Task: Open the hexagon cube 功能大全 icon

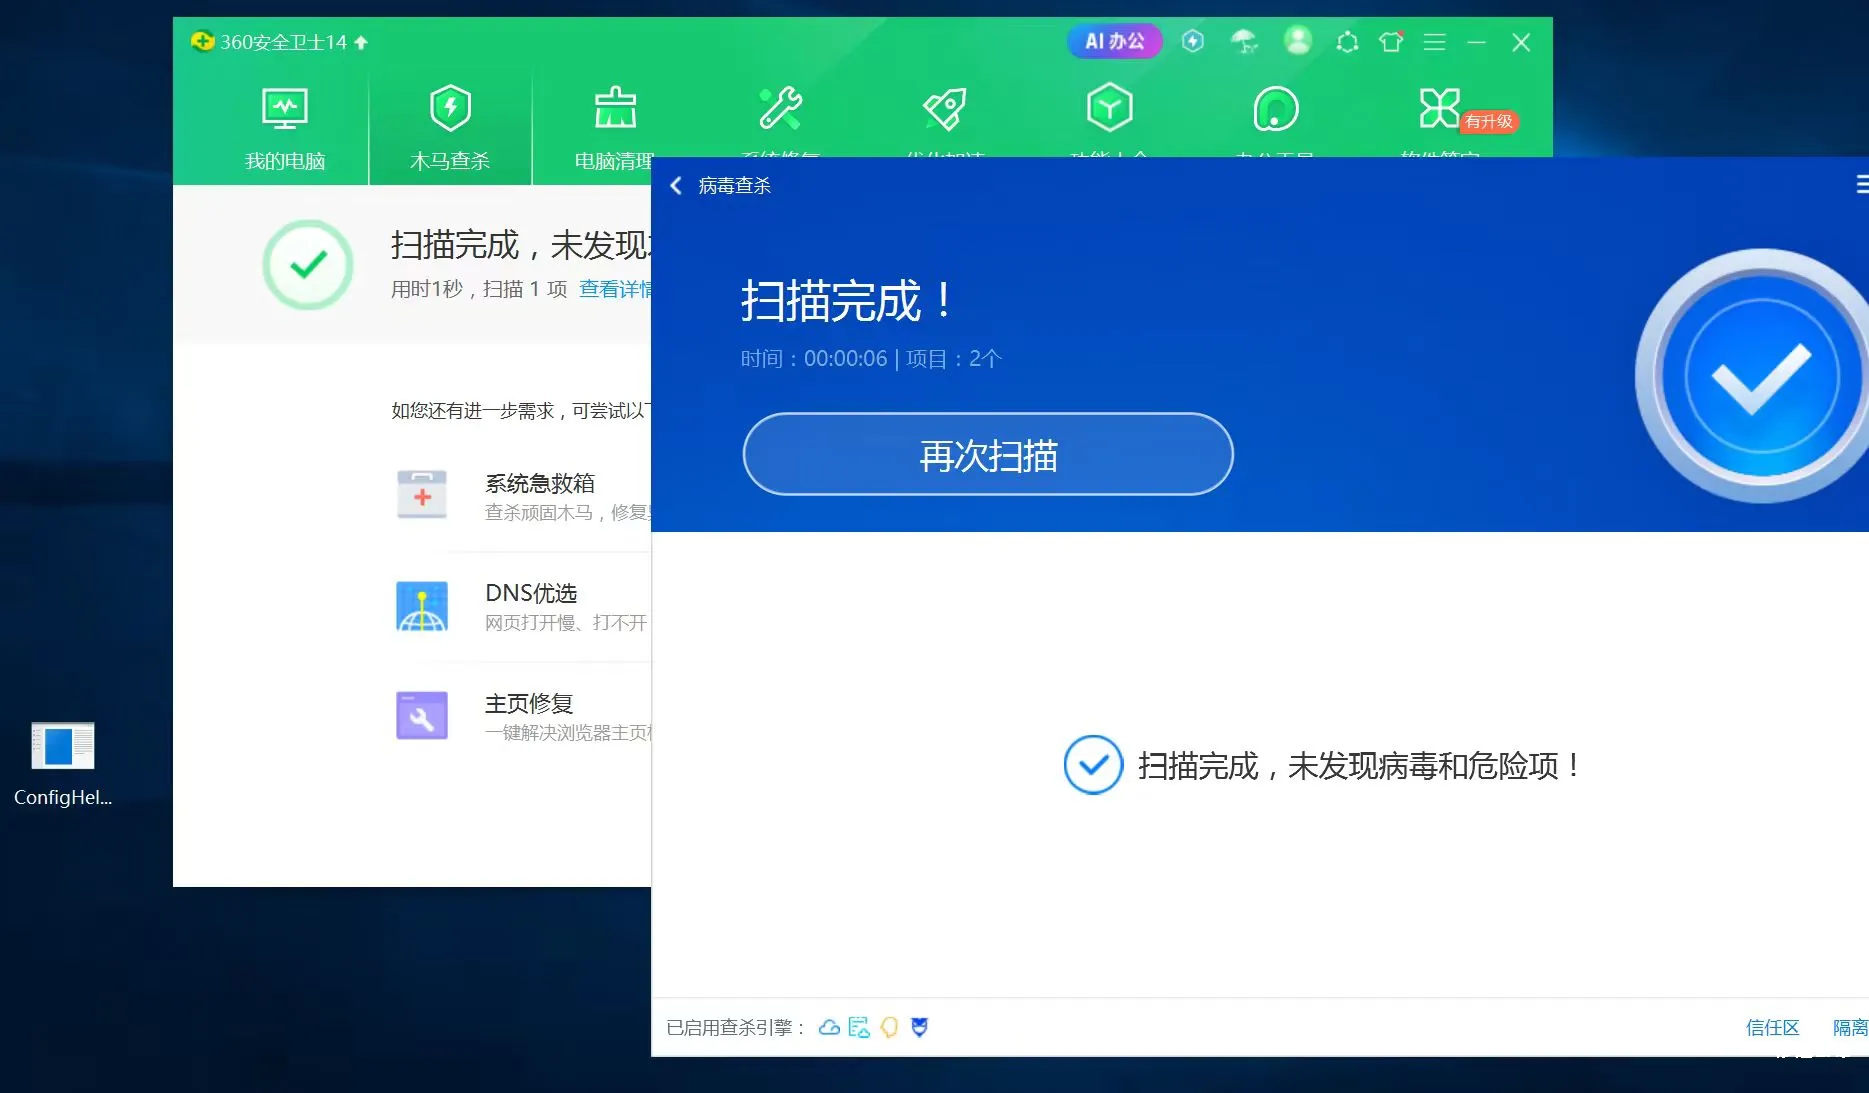Action: [x=1110, y=108]
